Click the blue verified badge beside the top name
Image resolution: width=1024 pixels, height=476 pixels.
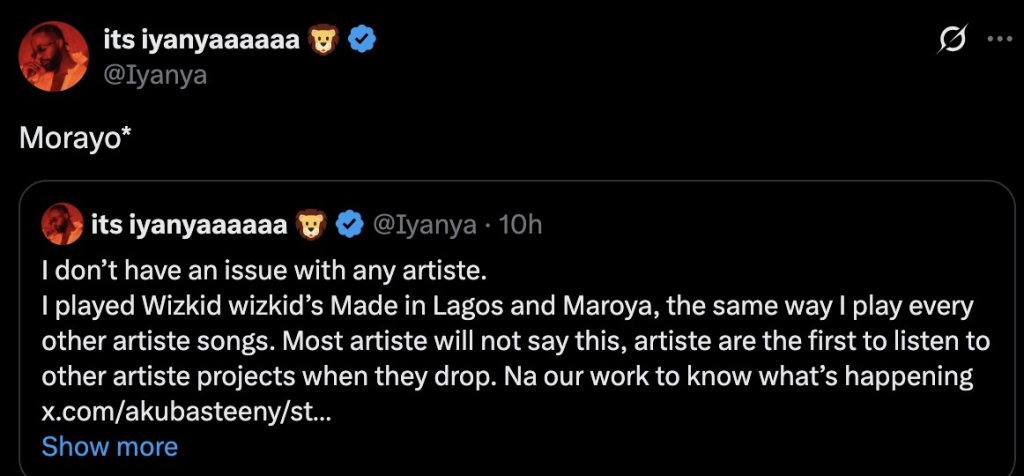362,40
